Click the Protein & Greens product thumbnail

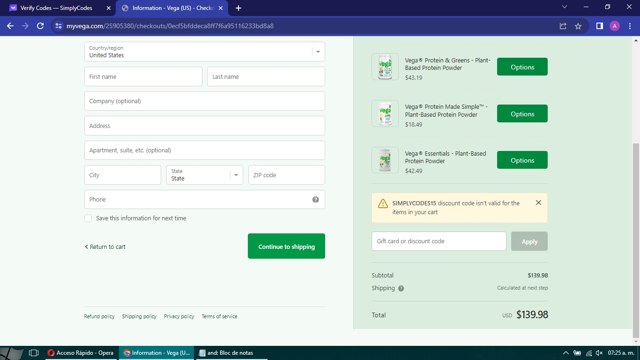point(385,67)
